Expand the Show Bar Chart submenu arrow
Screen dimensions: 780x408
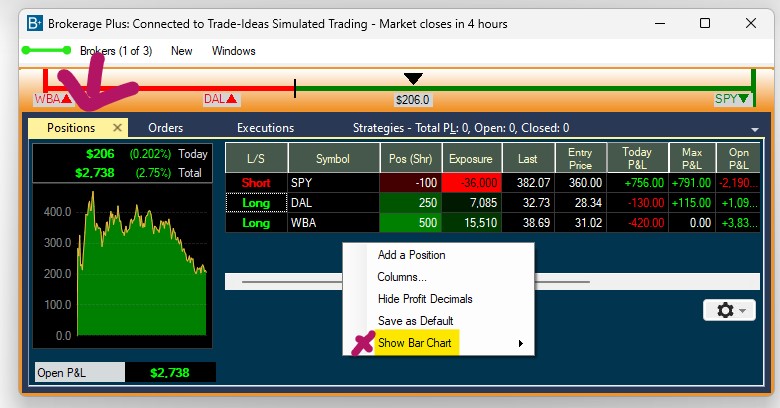[x=520, y=344]
